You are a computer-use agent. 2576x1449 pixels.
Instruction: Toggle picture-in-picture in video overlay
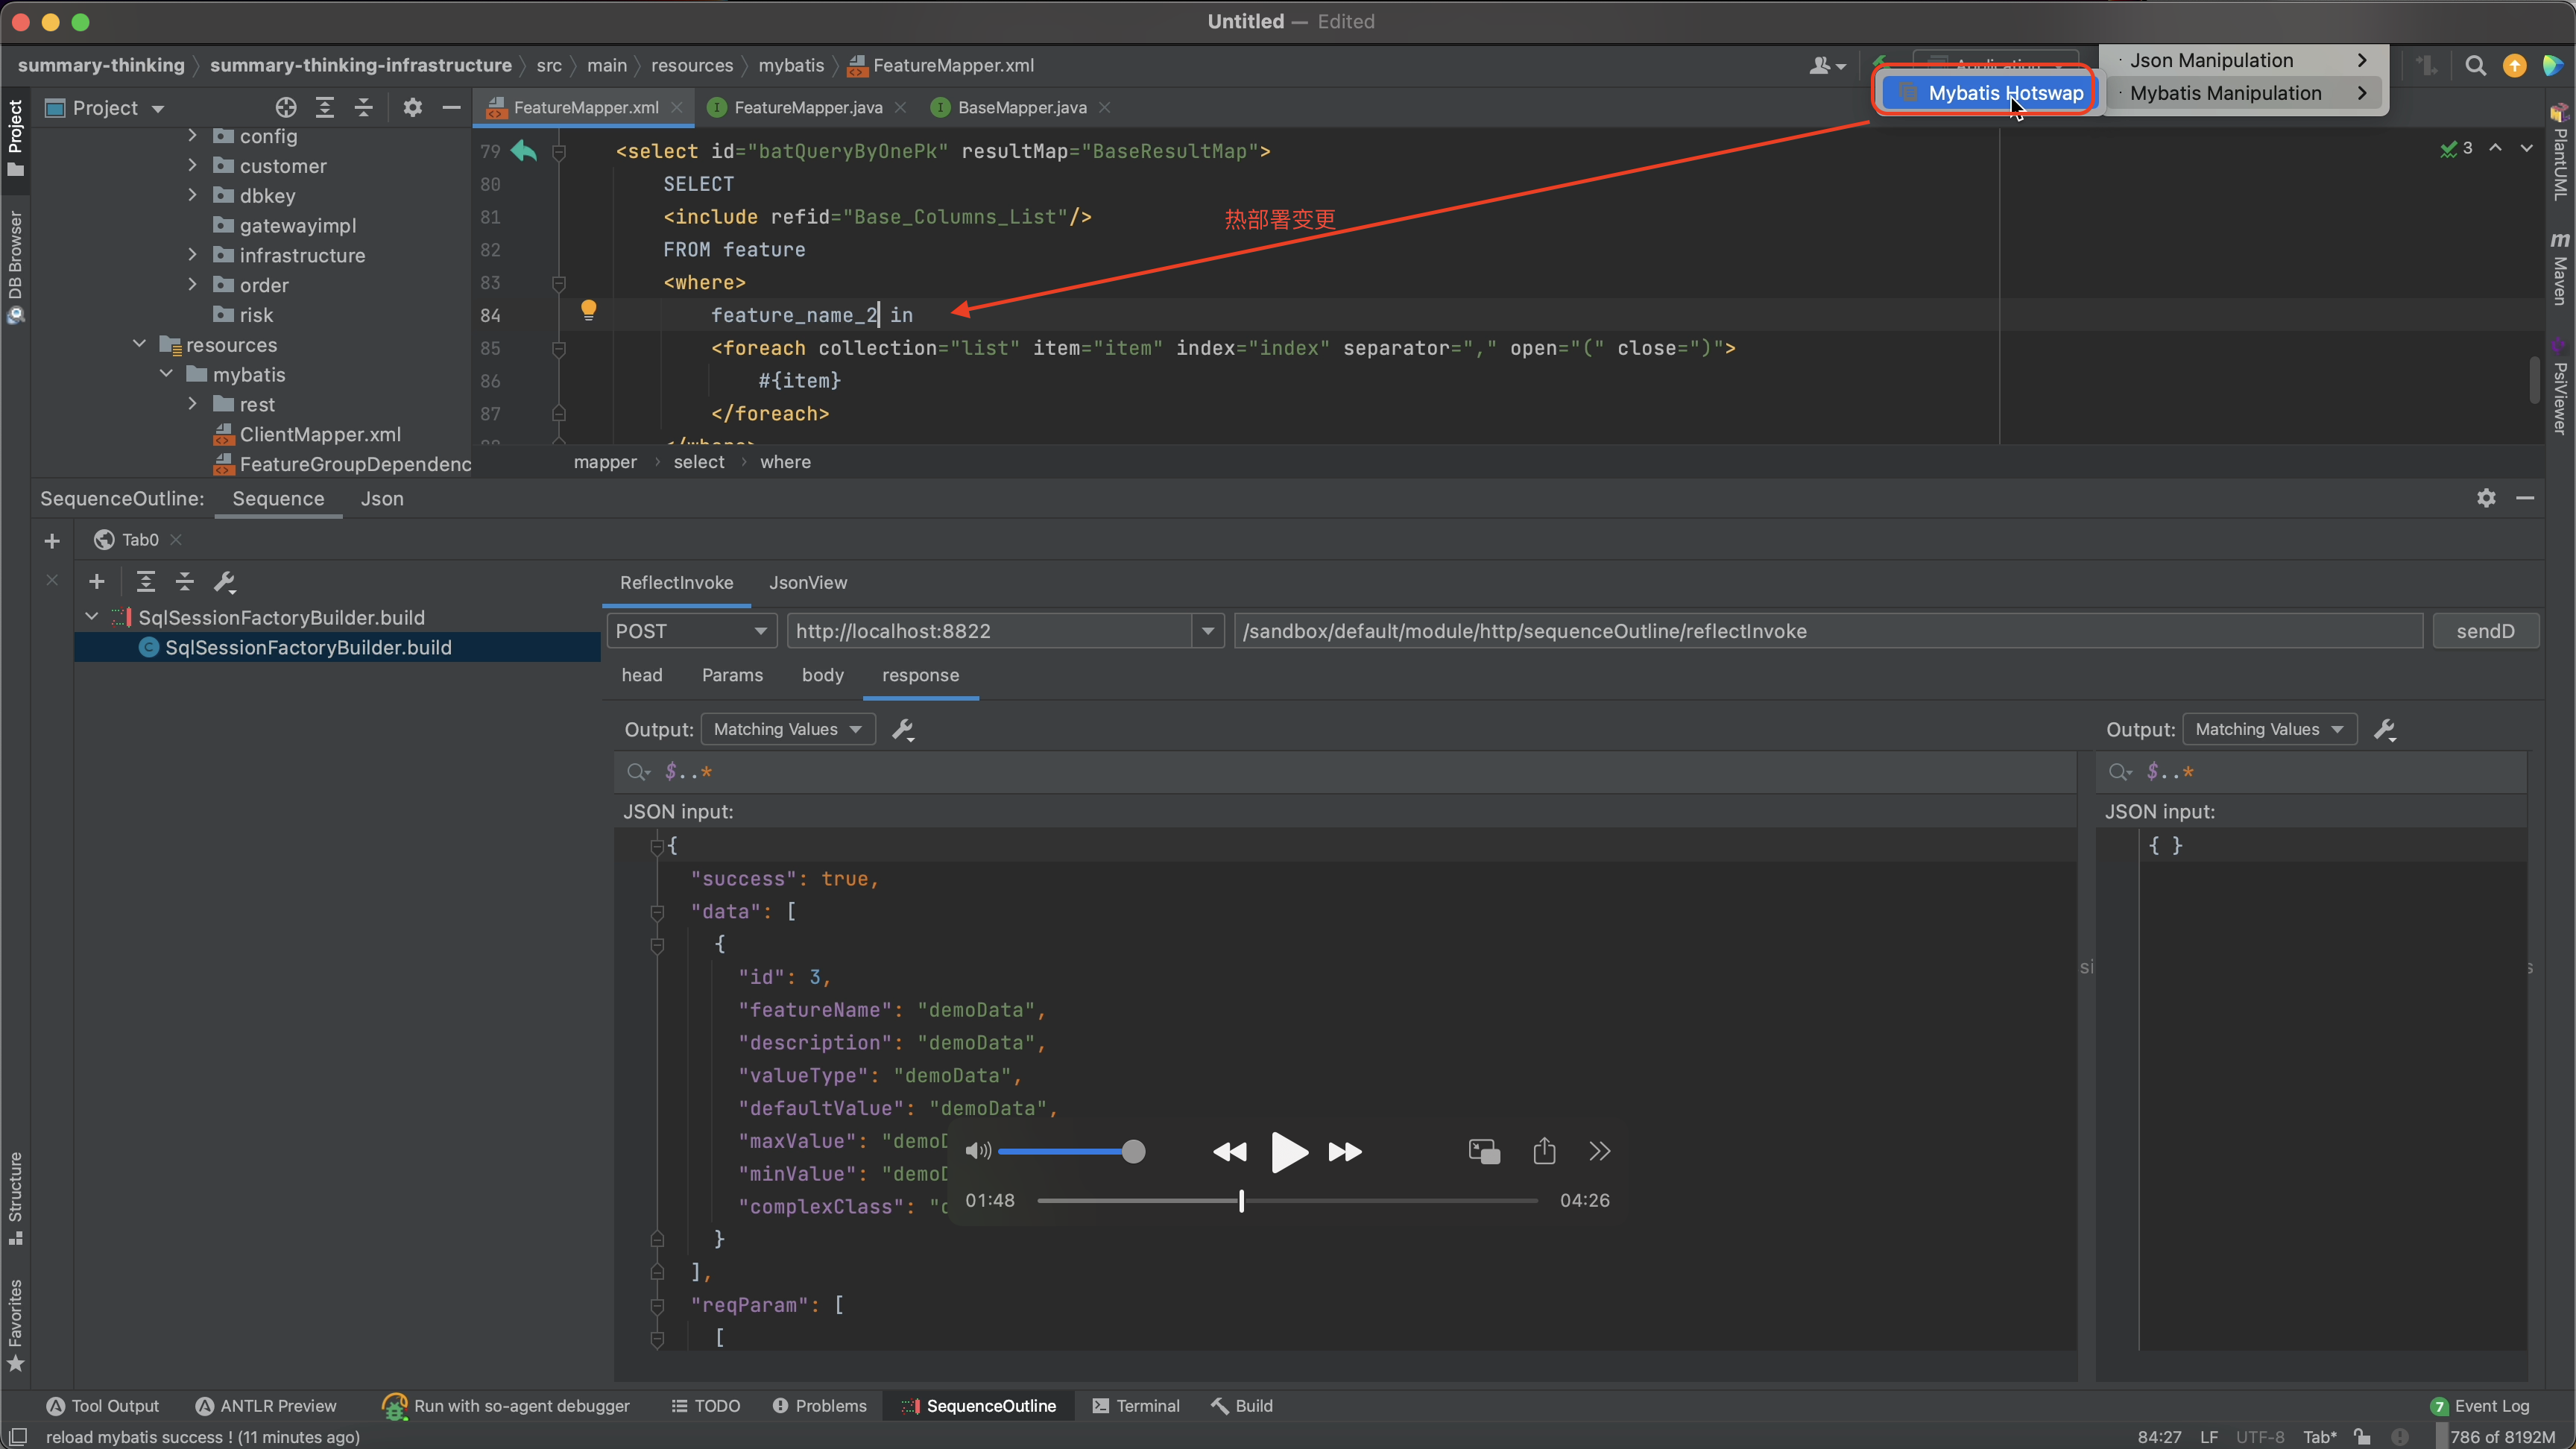point(1484,1152)
